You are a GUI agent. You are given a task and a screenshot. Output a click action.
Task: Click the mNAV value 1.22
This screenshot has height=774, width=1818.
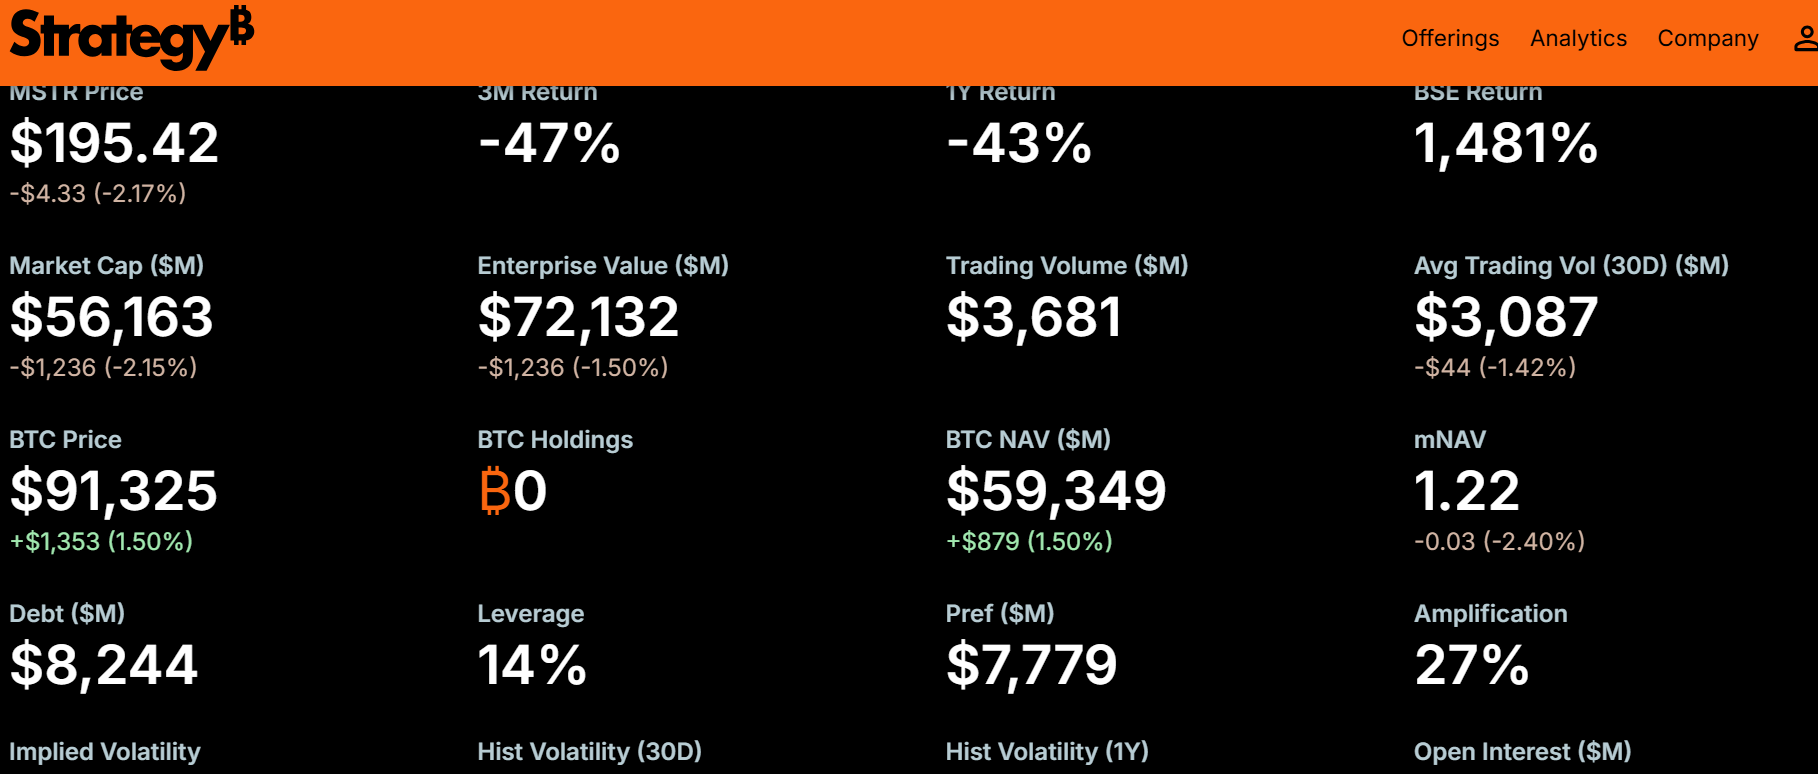pyautogui.click(x=1466, y=491)
